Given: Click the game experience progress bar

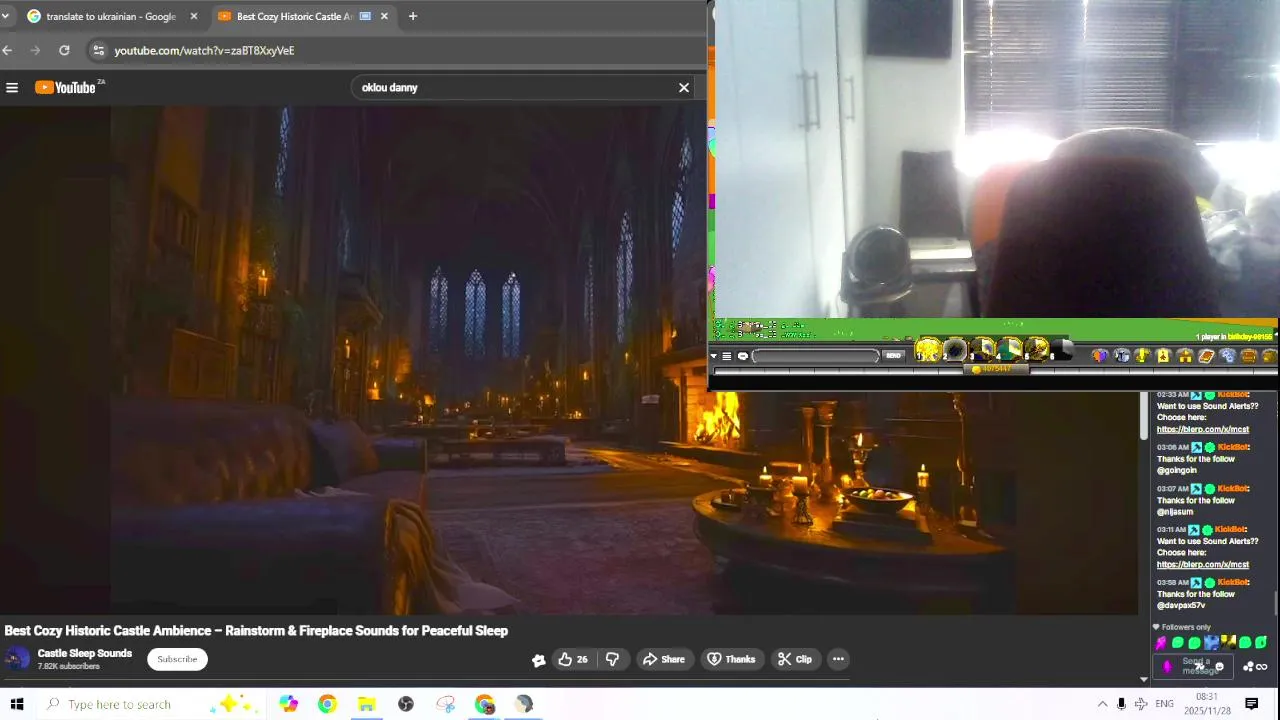Looking at the screenshot, I should 994,372.
